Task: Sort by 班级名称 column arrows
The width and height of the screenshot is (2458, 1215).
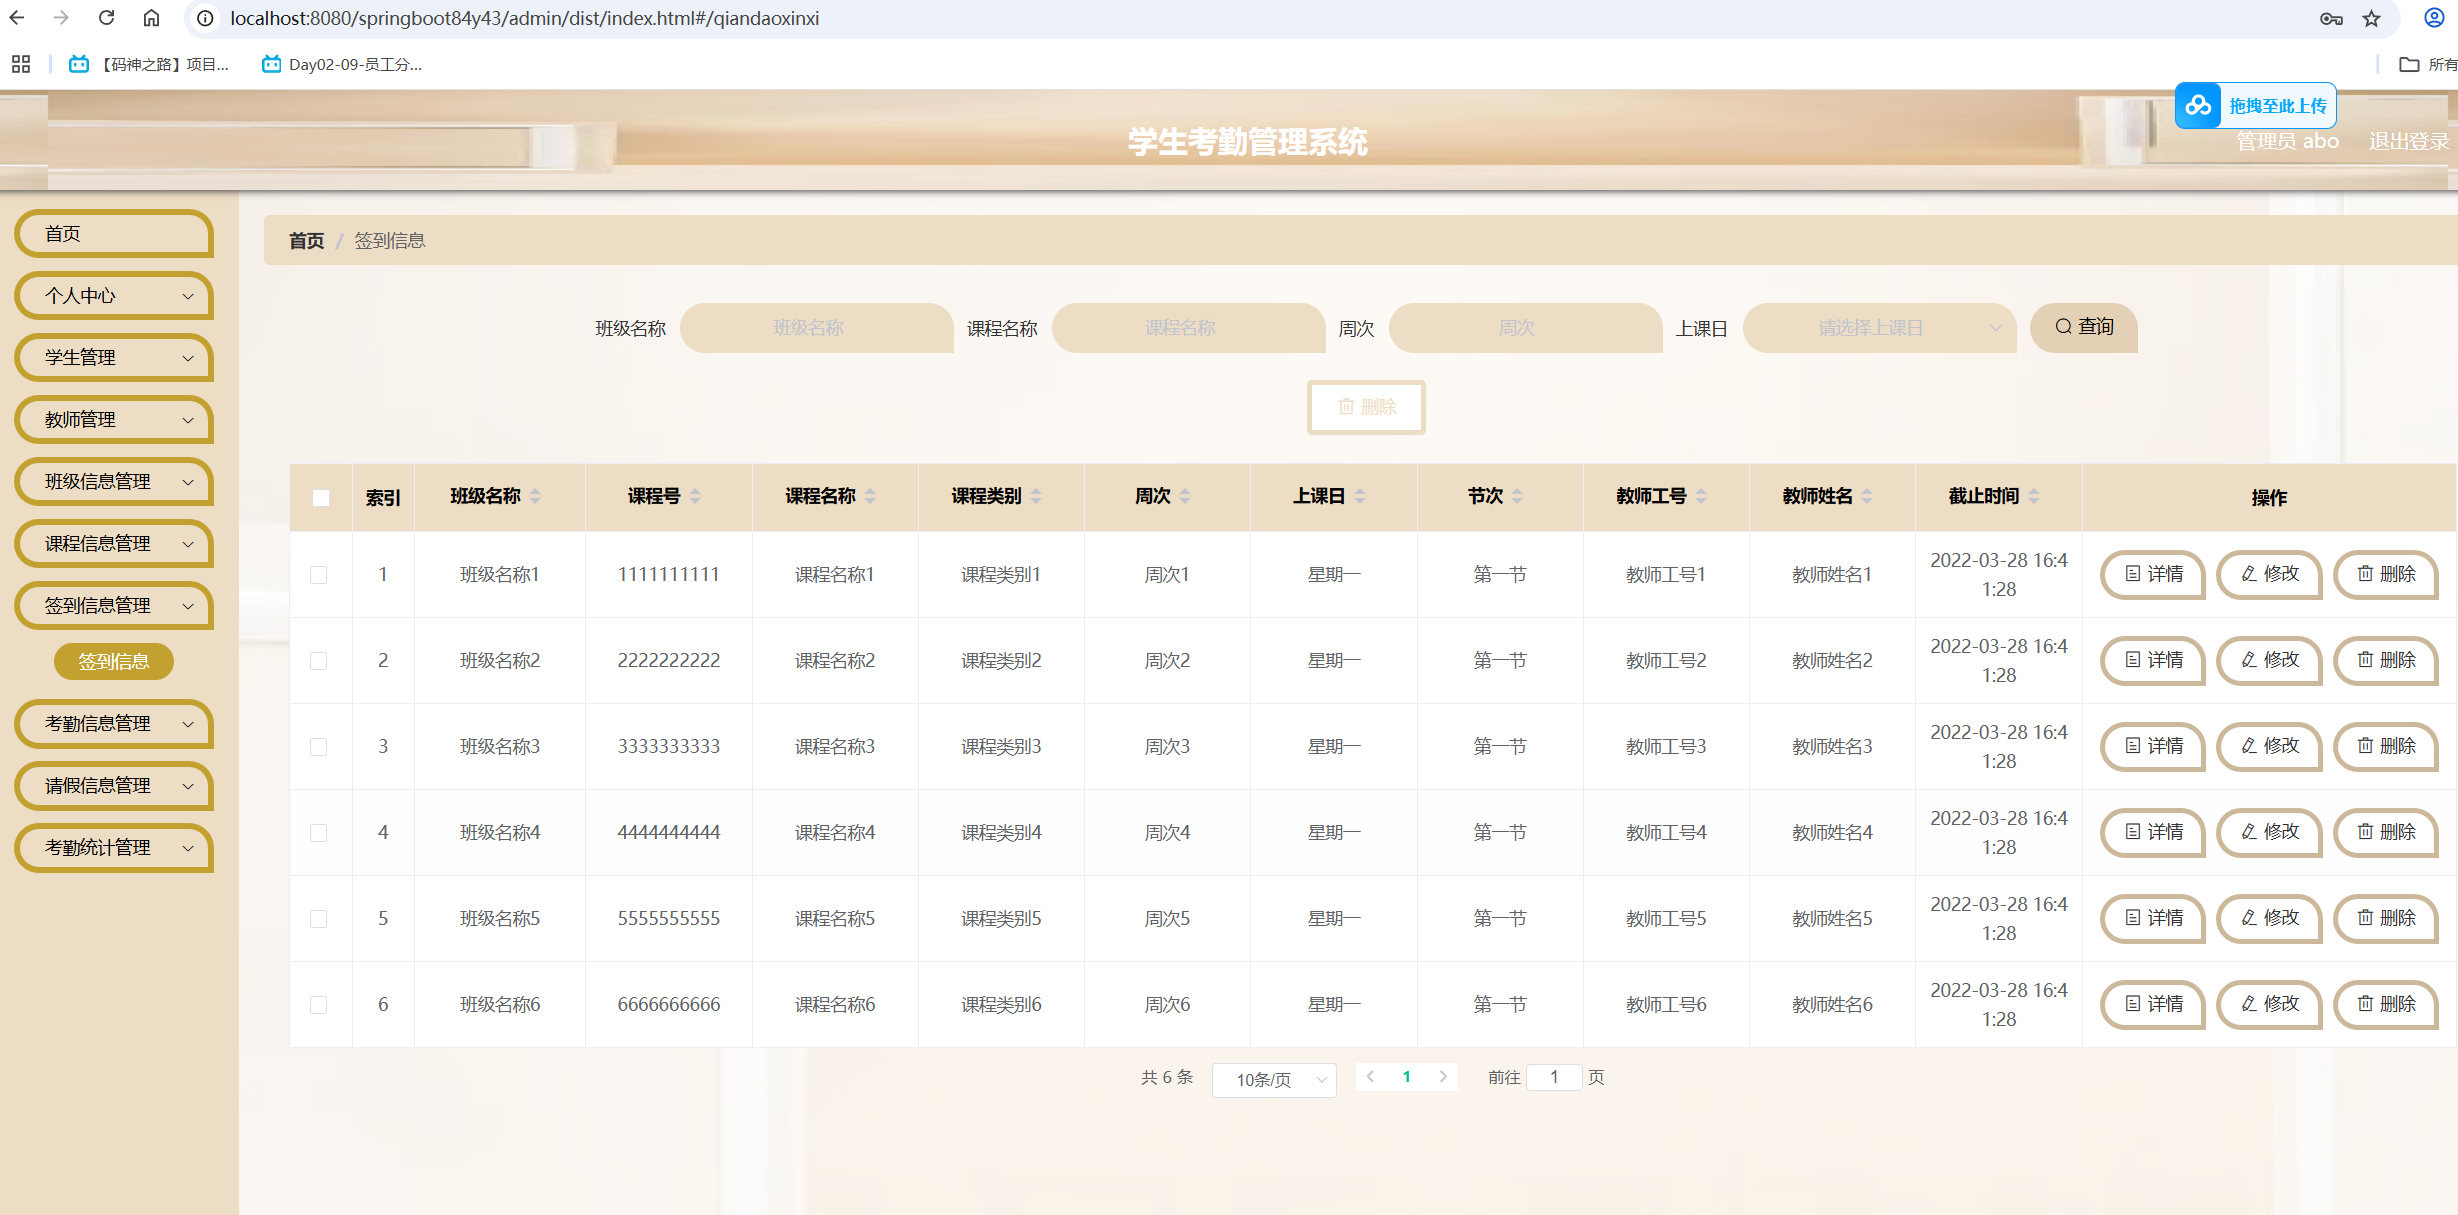Action: pyautogui.click(x=536, y=496)
